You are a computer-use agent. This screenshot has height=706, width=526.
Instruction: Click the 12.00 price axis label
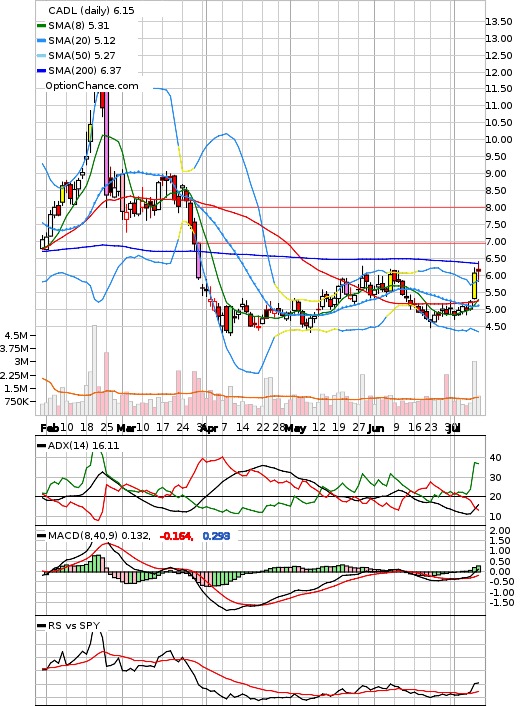pyautogui.click(x=499, y=72)
